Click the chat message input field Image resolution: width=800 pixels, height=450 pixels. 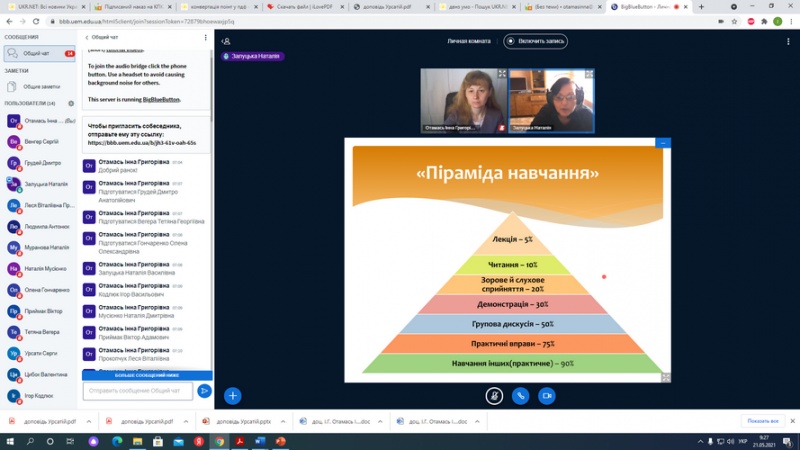pos(138,391)
